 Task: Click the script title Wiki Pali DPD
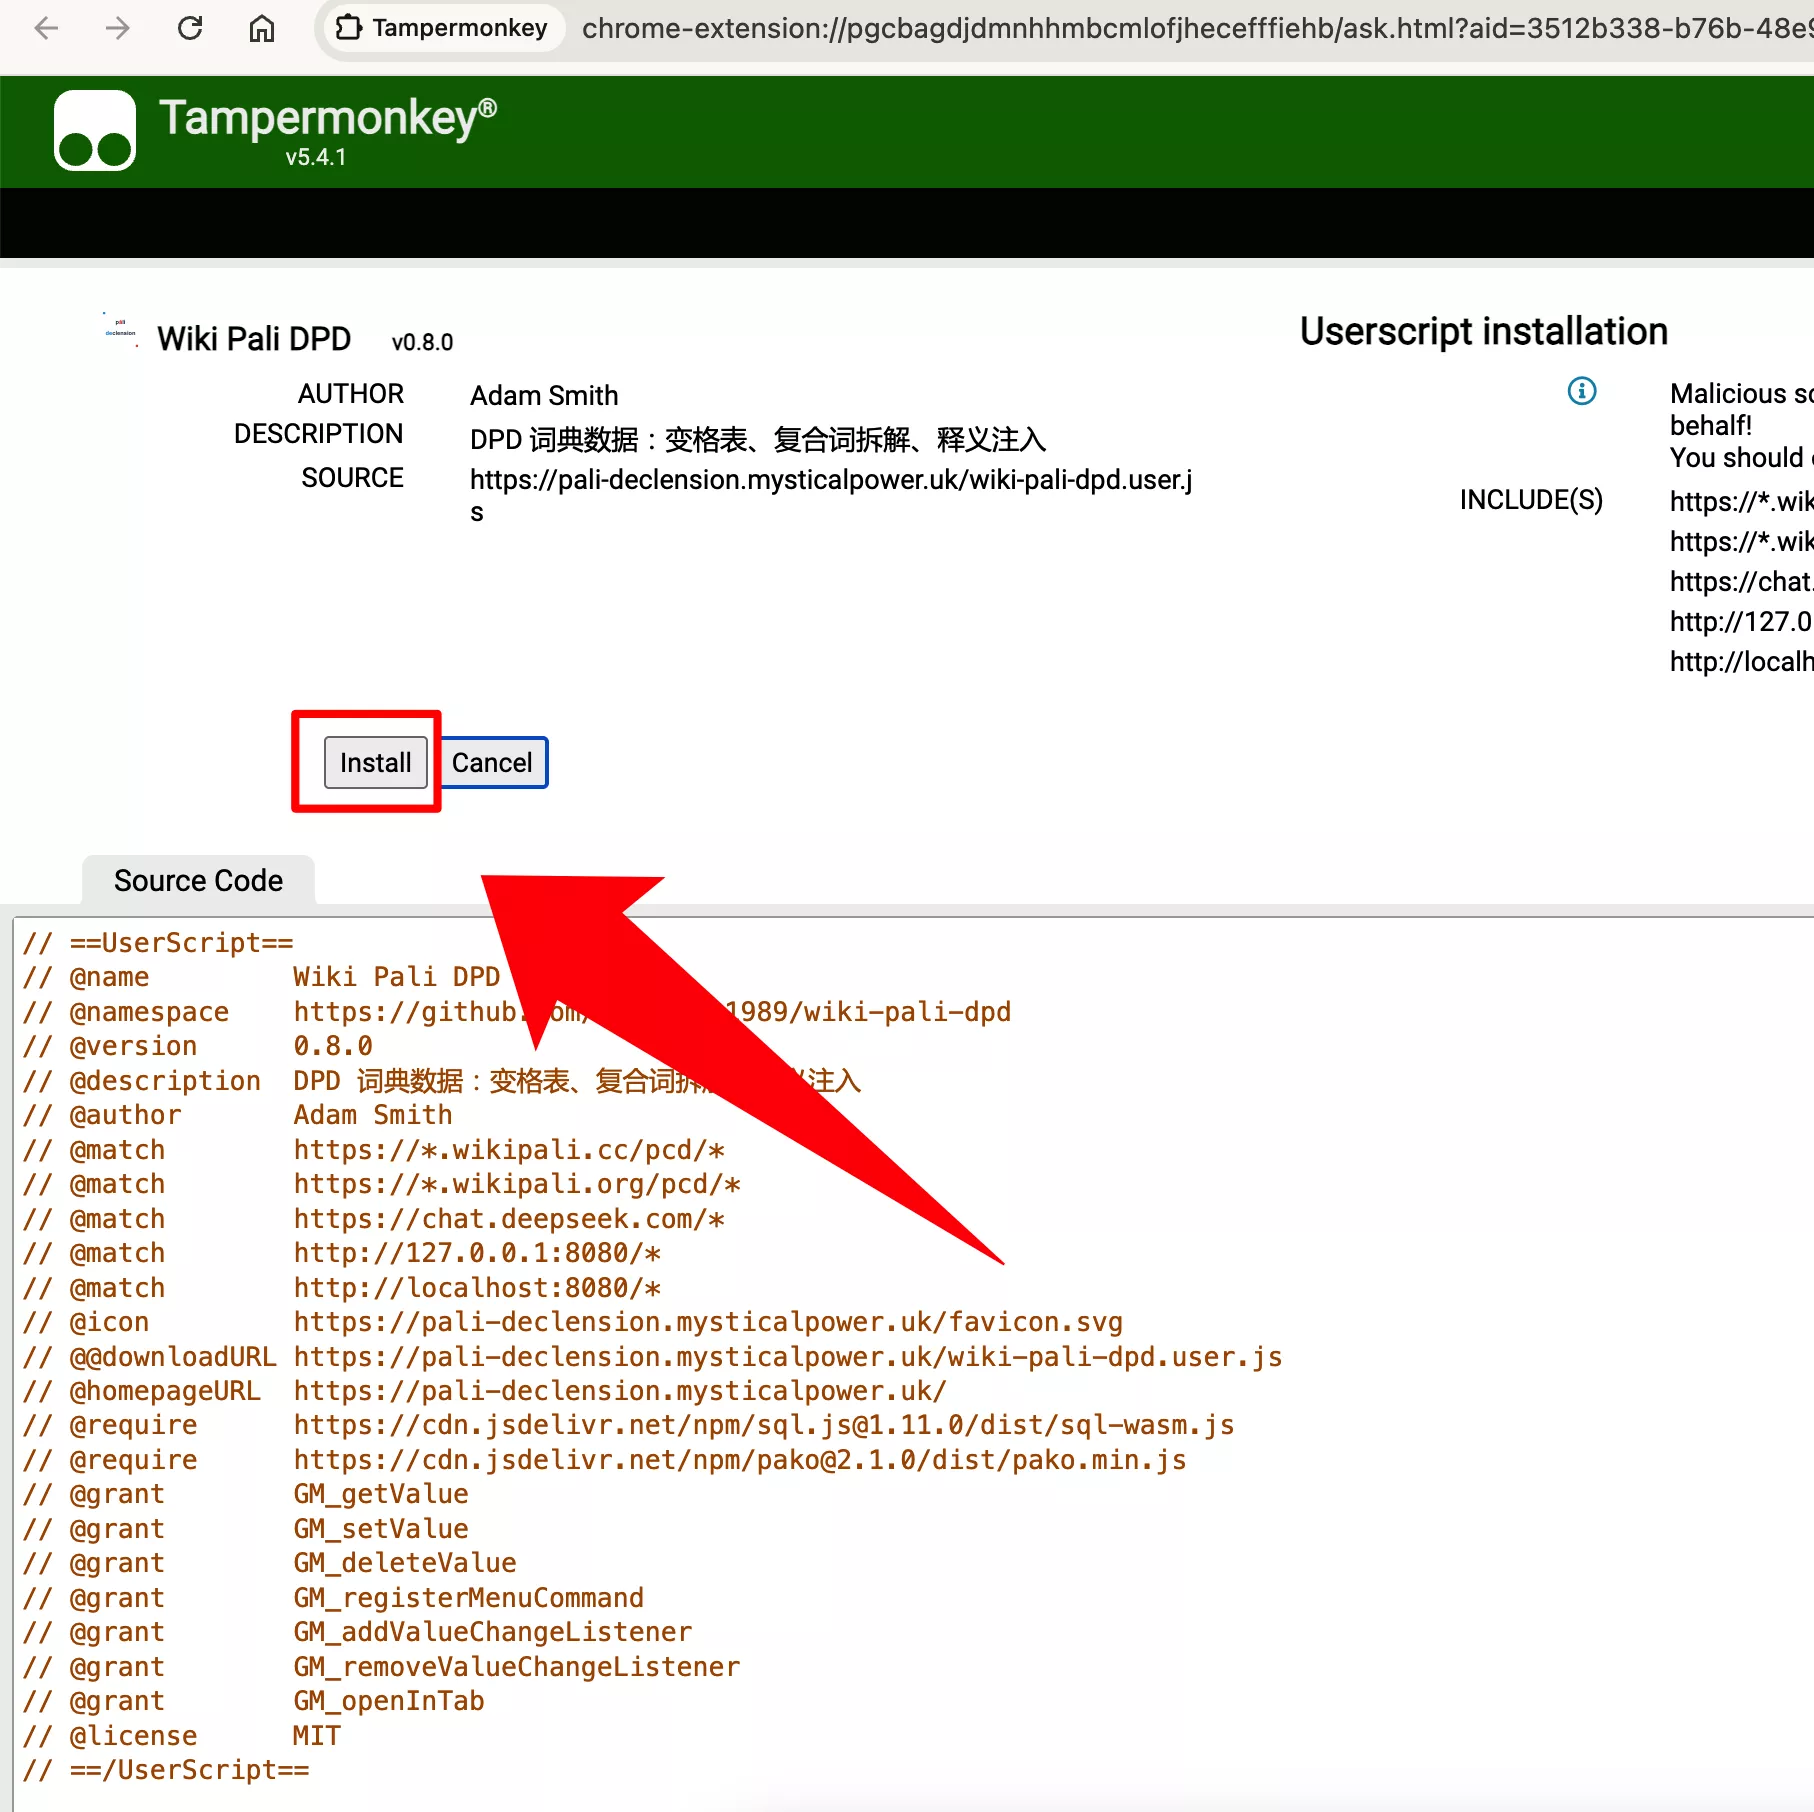254,339
